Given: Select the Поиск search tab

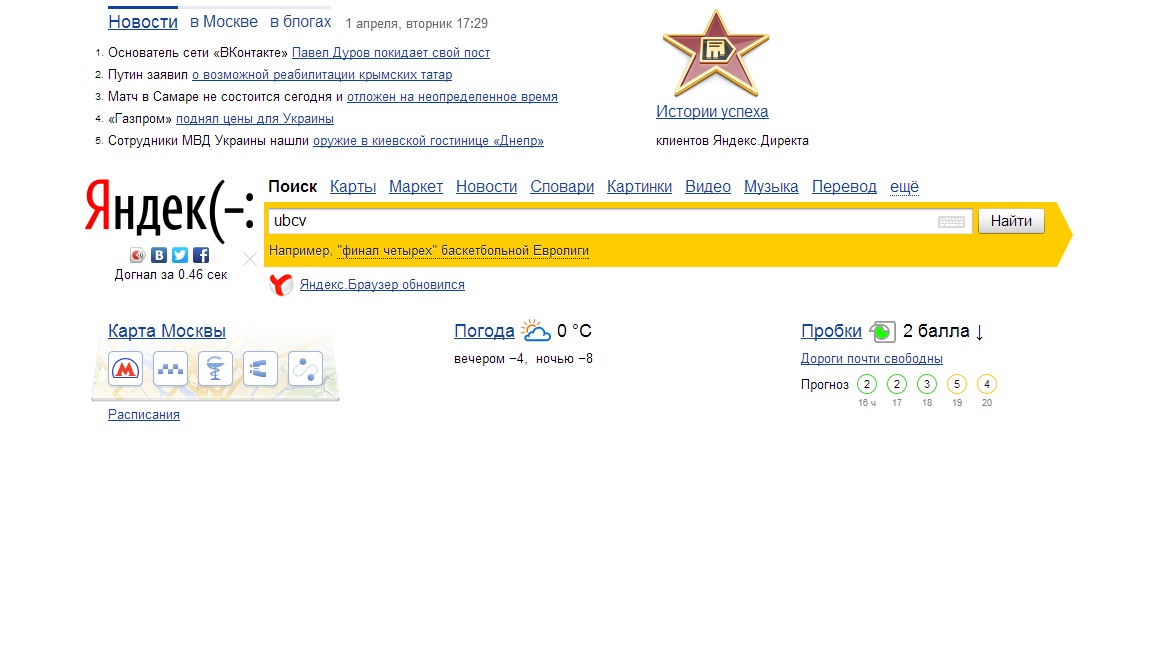Looking at the screenshot, I should coord(292,187).
